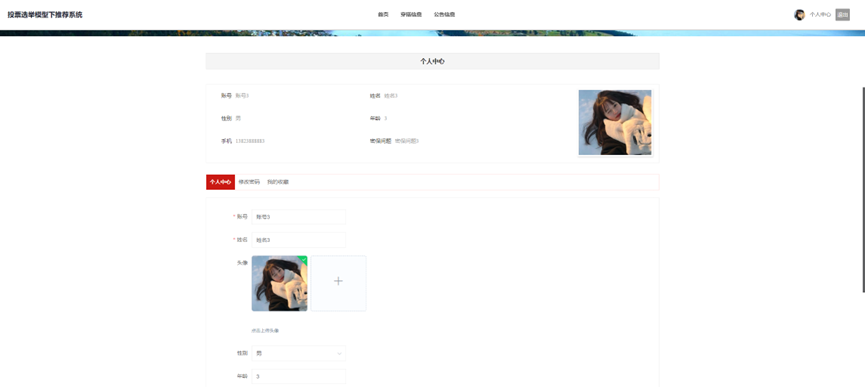
Task: Click the green checkmark on uploaded avatar
Action: [303, 259]
